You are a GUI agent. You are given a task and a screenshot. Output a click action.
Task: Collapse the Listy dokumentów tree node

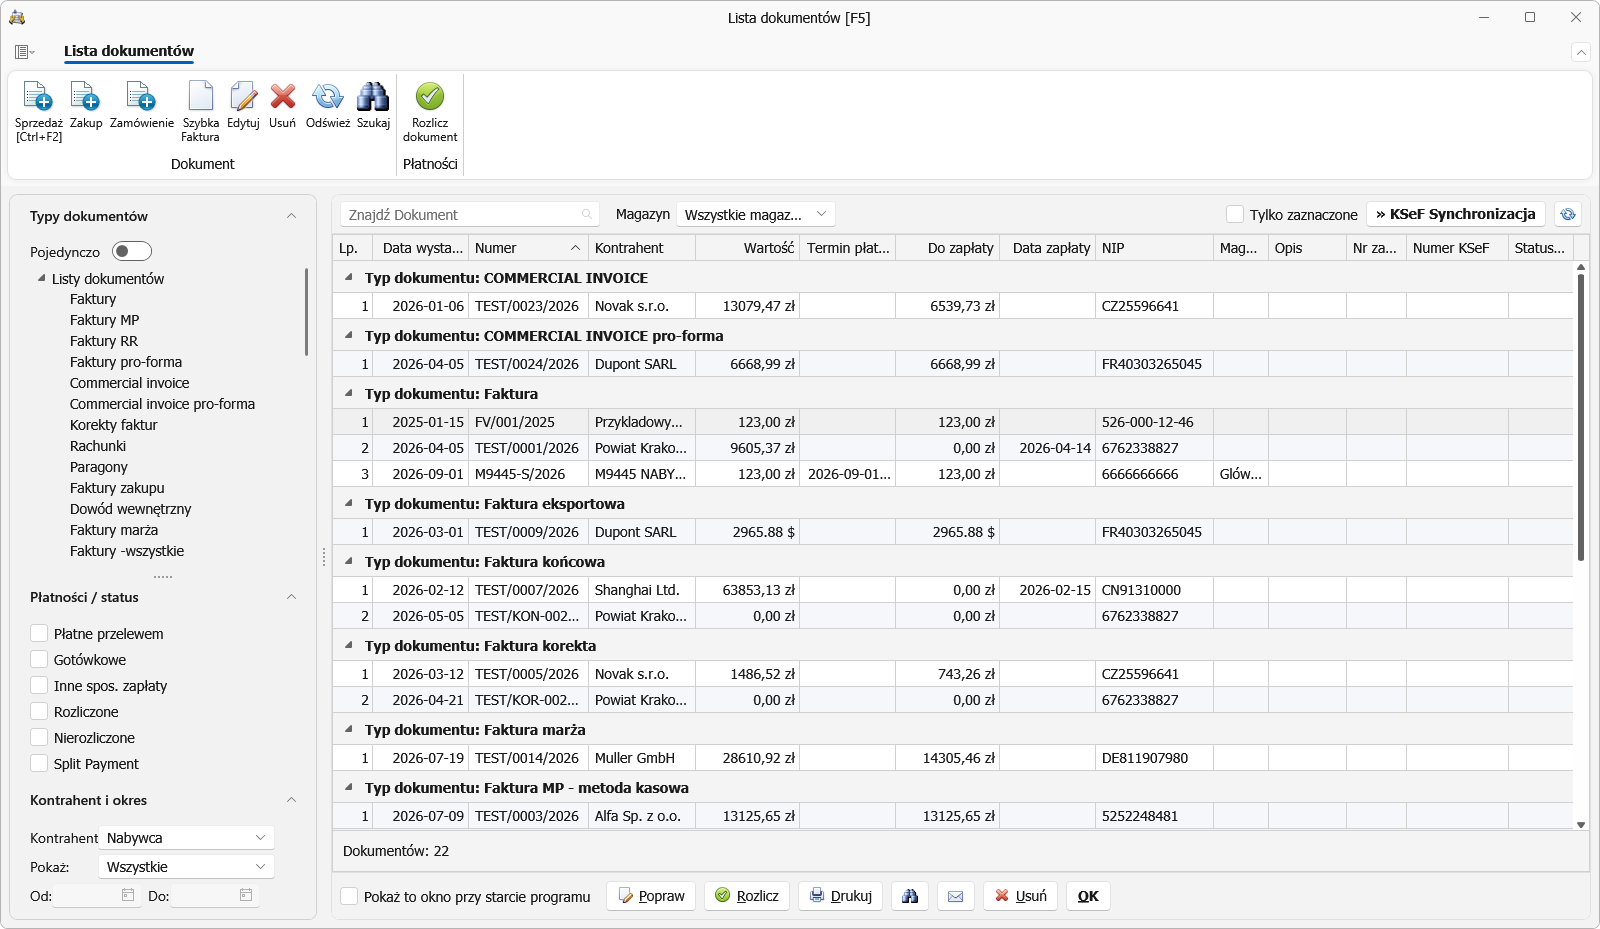point(41,278)
